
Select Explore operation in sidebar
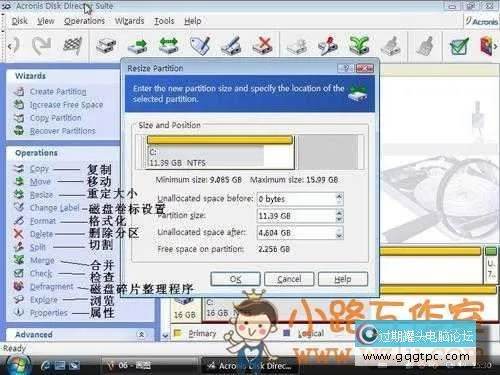[x=44, y=300]
